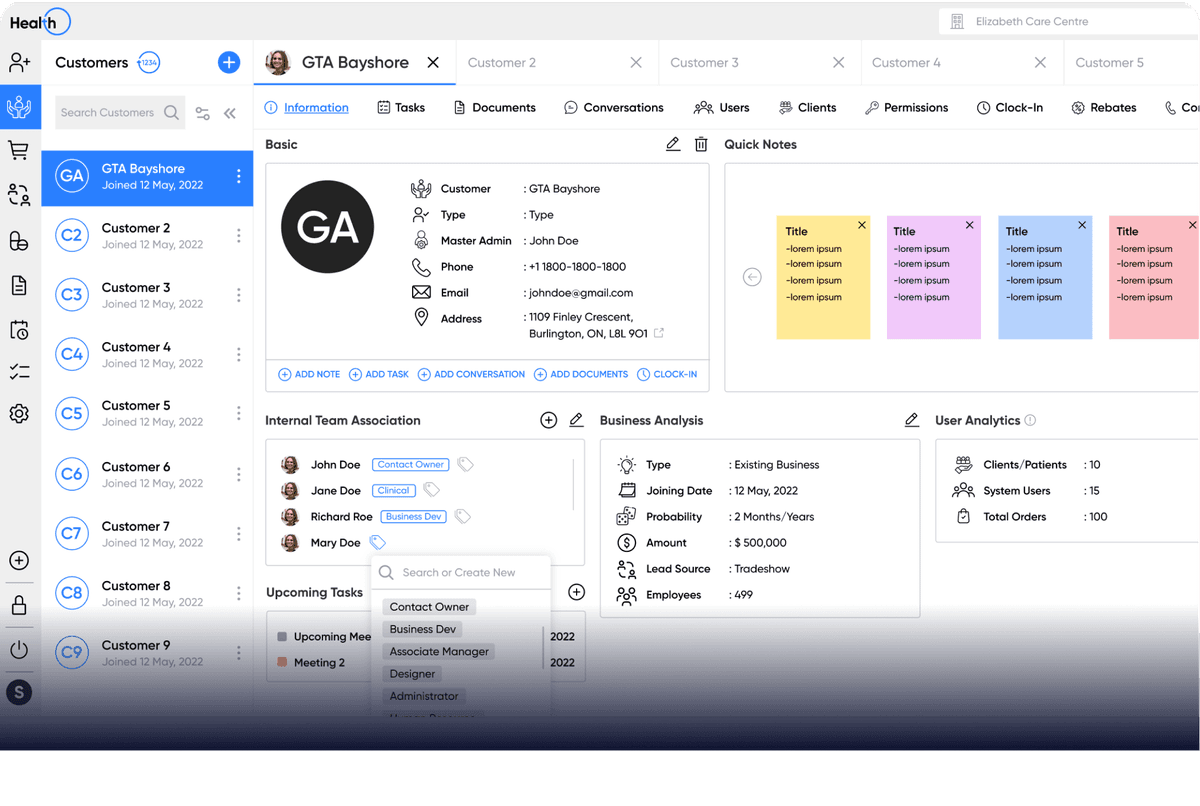Edit Basic section with pencil icon
This screenshot has width=1200, height=806.
click(x=673, y=144)
